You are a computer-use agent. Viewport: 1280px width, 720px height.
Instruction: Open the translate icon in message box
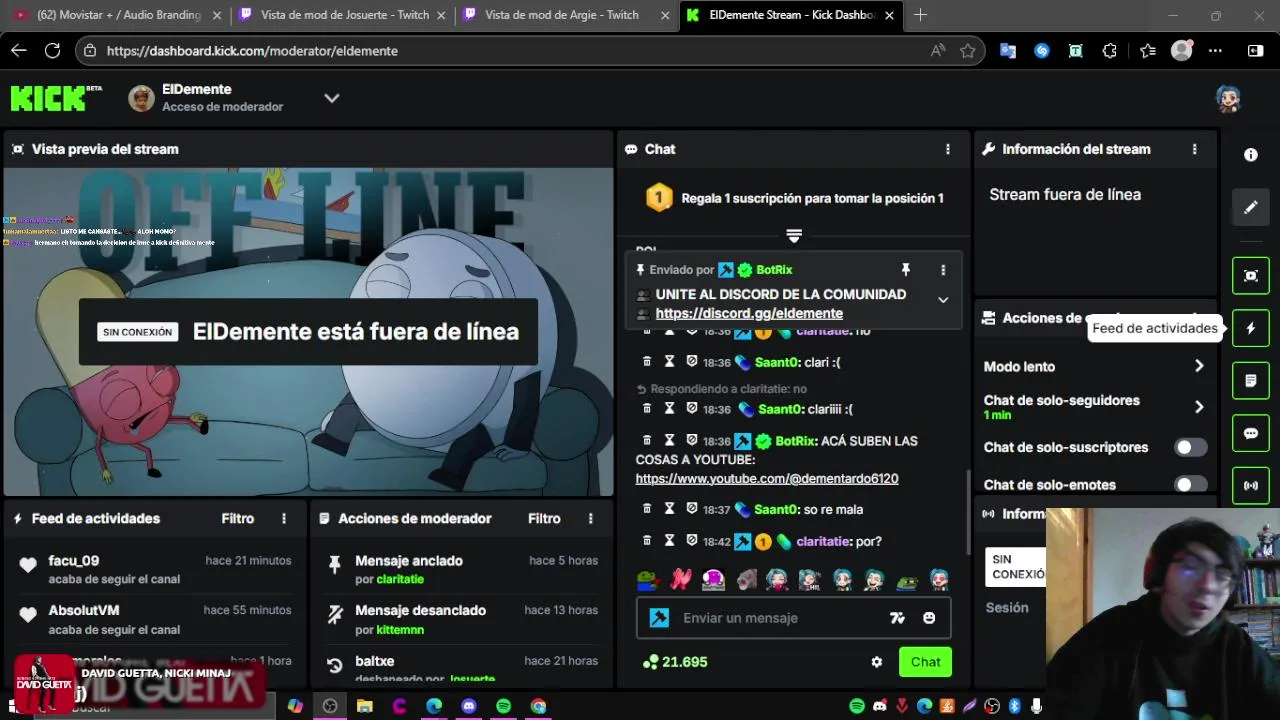coord(897,618)
